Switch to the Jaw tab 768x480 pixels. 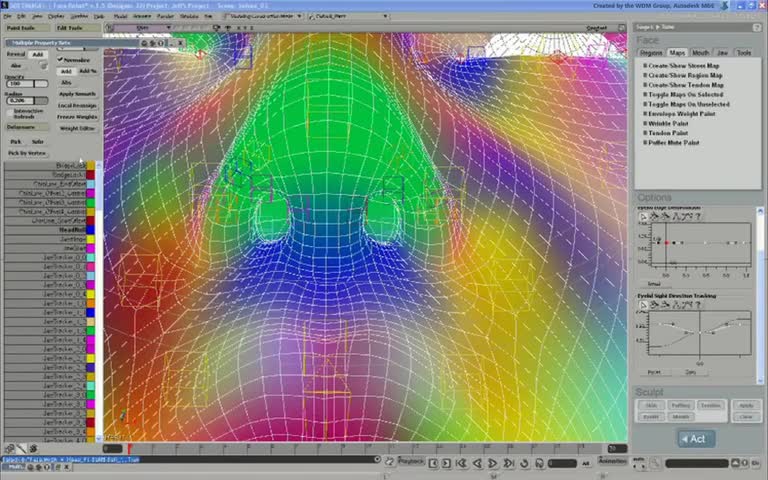tap(722, 52)
